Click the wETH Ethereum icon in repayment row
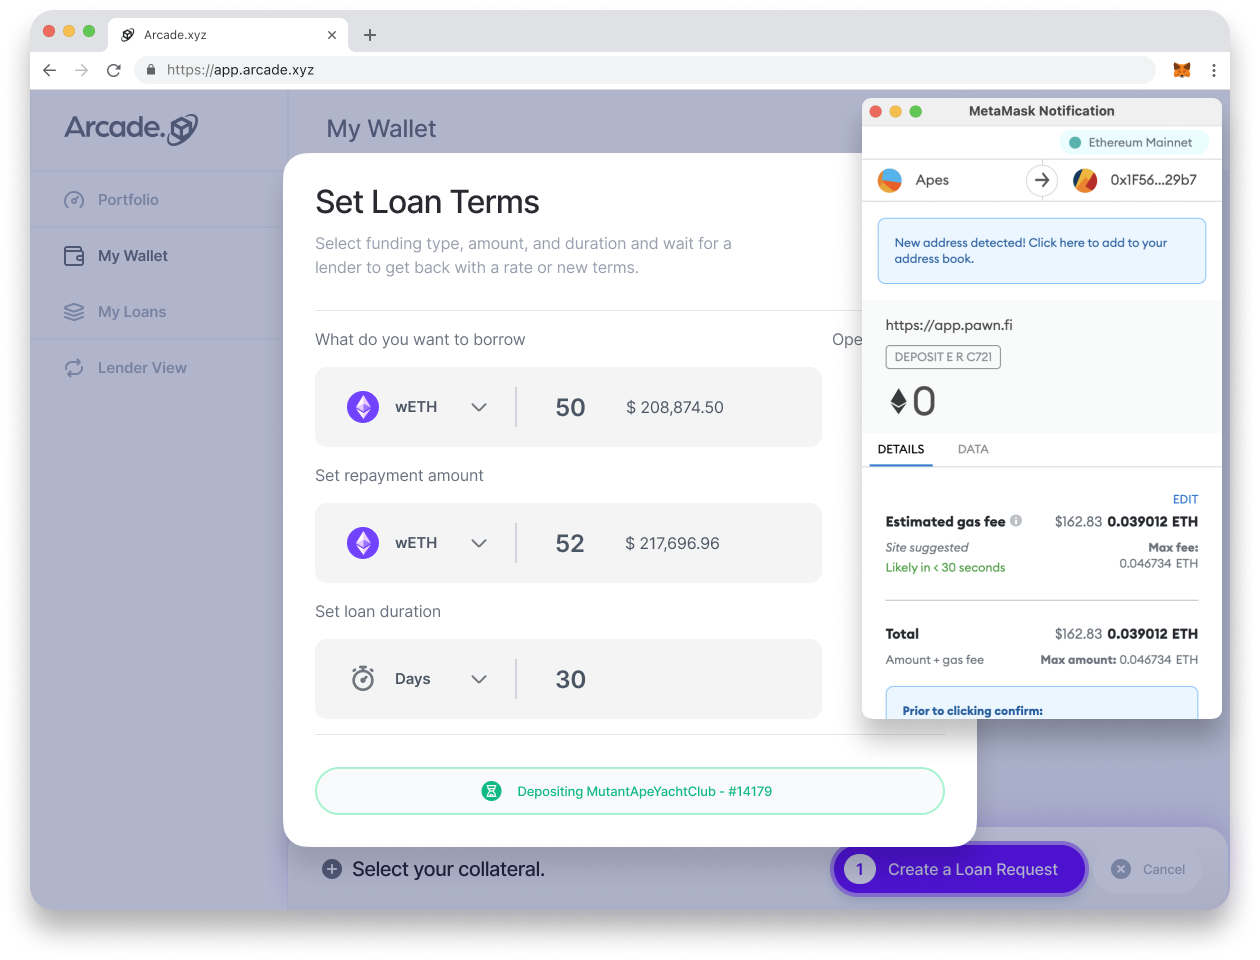This screenshot has width=1260, height=960. tap(363, 543)
